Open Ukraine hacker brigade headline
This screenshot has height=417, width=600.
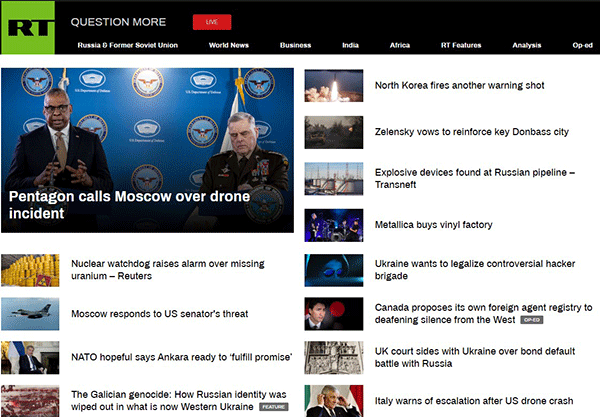coord(474,270)
